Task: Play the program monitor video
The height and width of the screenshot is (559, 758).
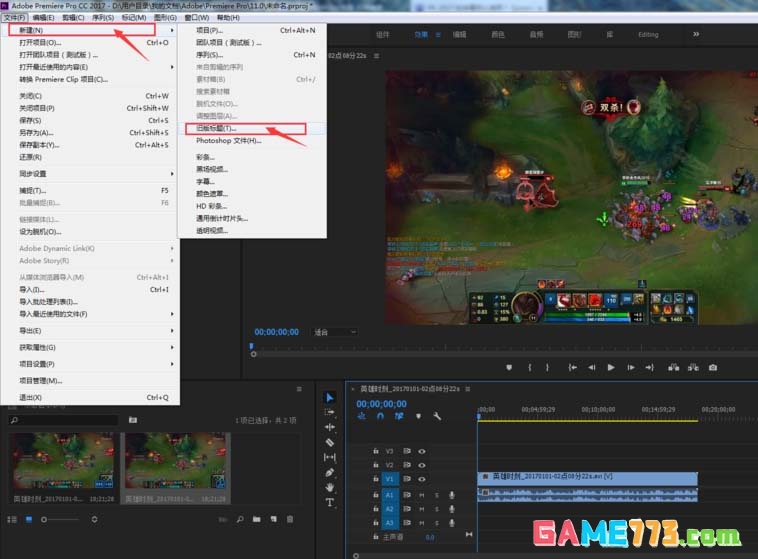Action: [611, 368]
